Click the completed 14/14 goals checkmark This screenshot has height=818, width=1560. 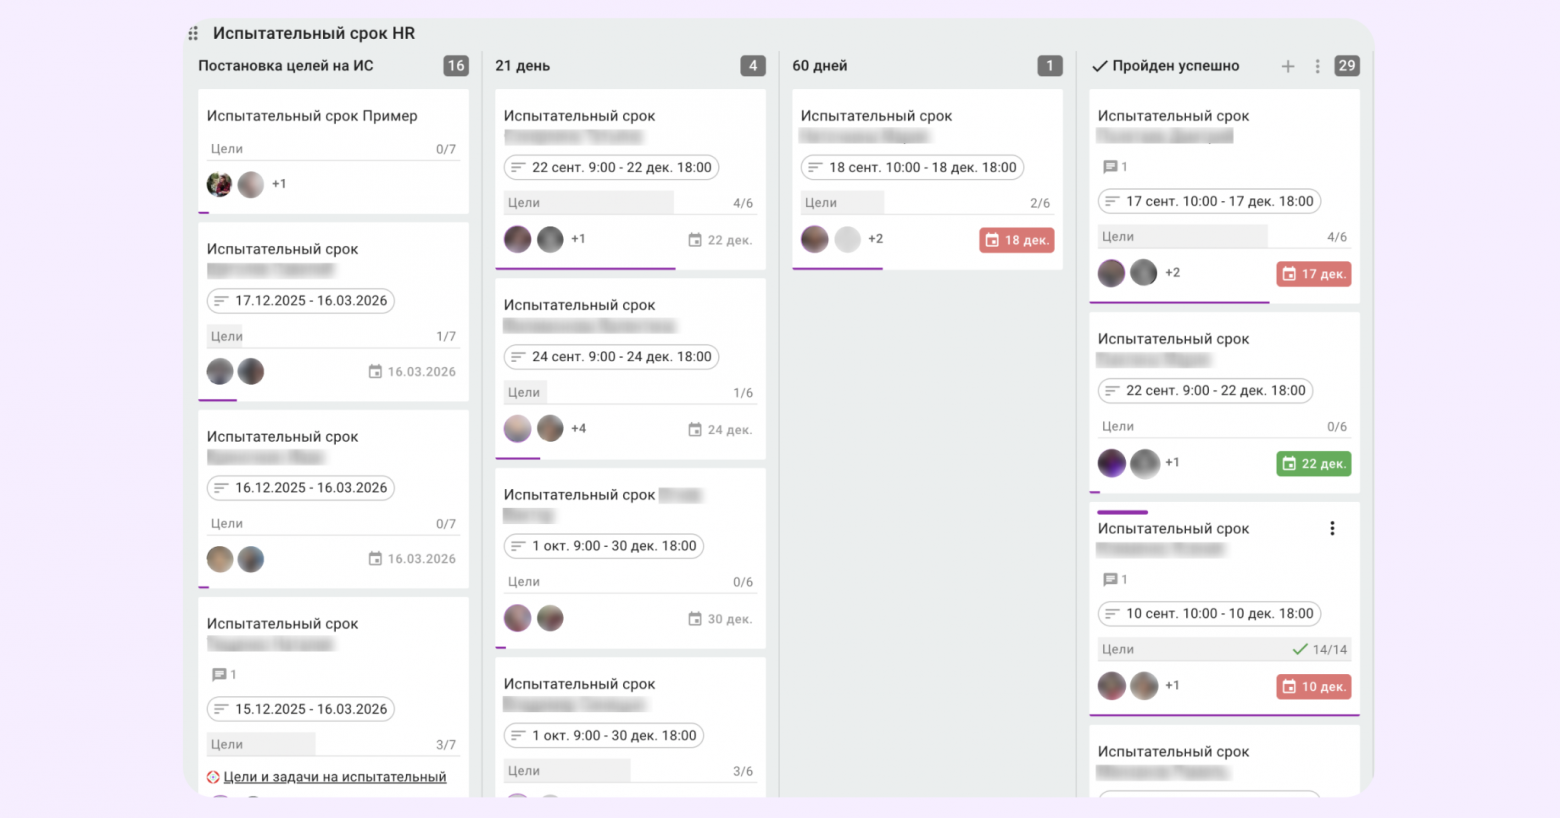(1300, 649)
